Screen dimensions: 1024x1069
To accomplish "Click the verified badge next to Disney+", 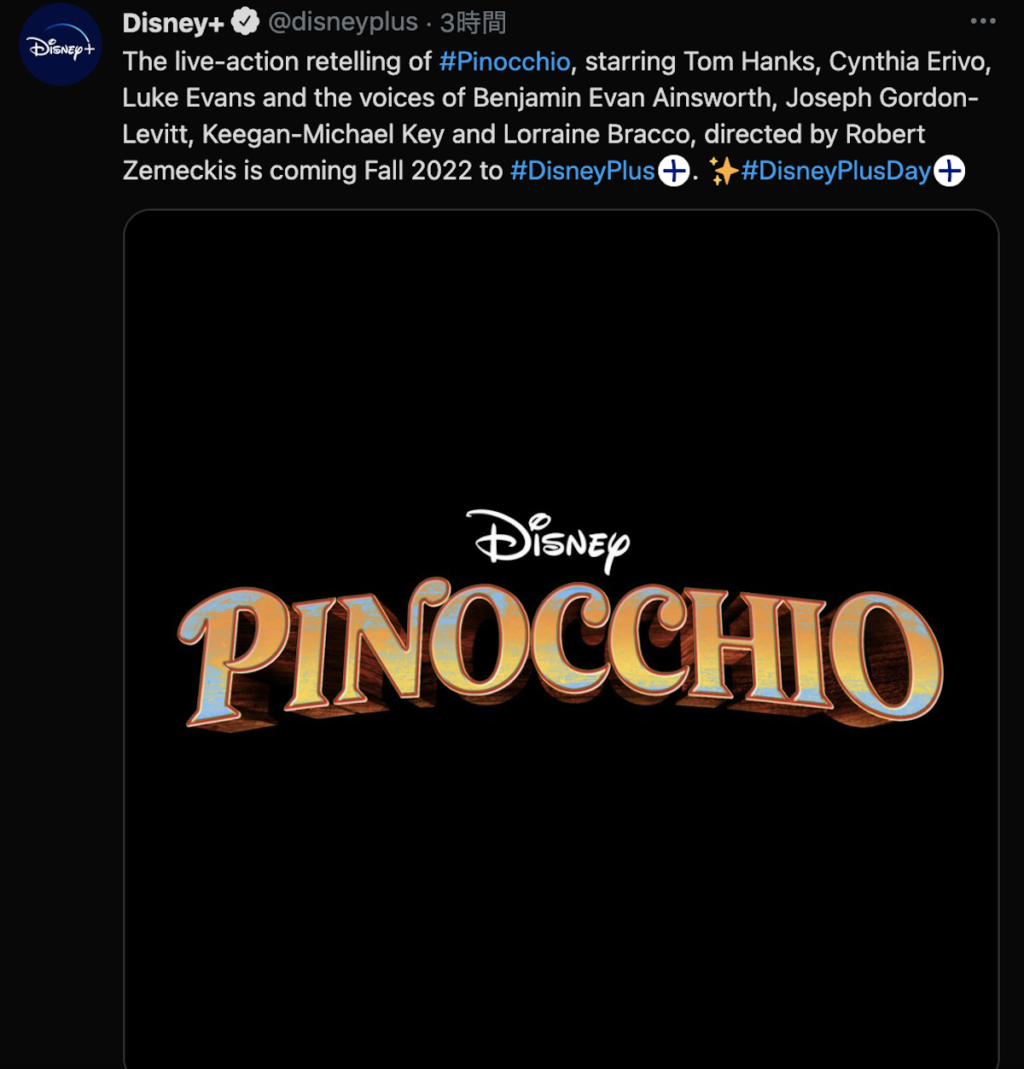I will [x=245, y=22].
